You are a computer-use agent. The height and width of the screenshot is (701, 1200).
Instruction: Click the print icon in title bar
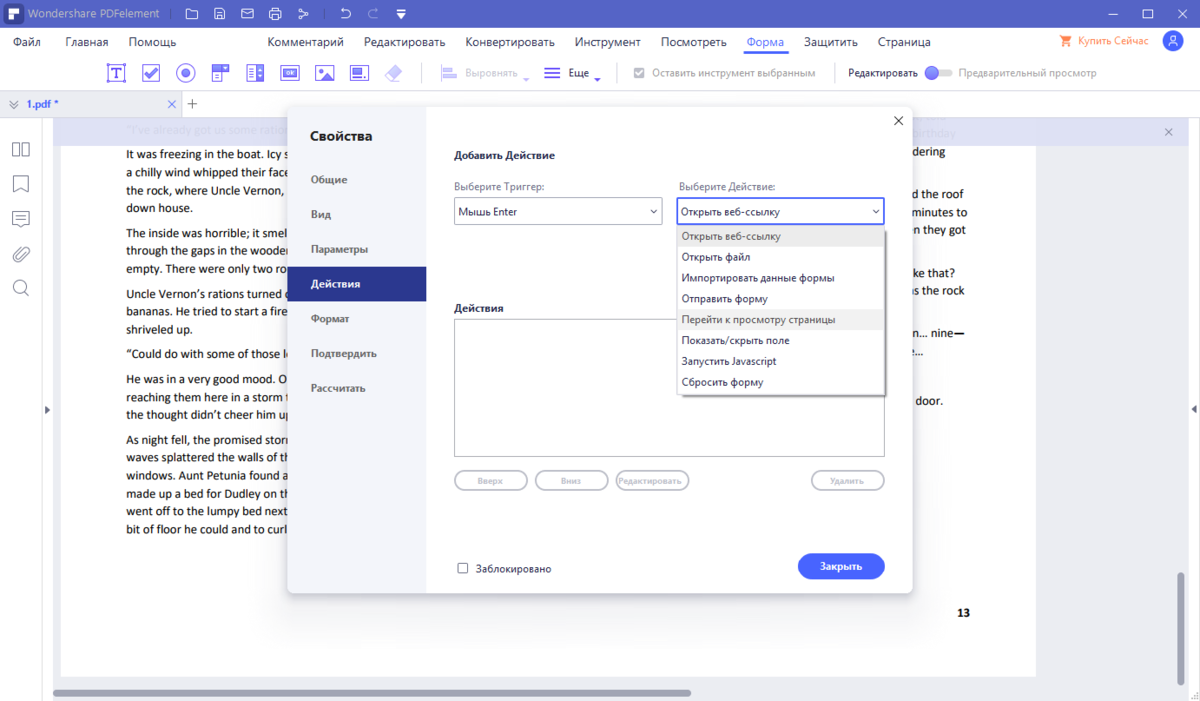coord(275,14)
